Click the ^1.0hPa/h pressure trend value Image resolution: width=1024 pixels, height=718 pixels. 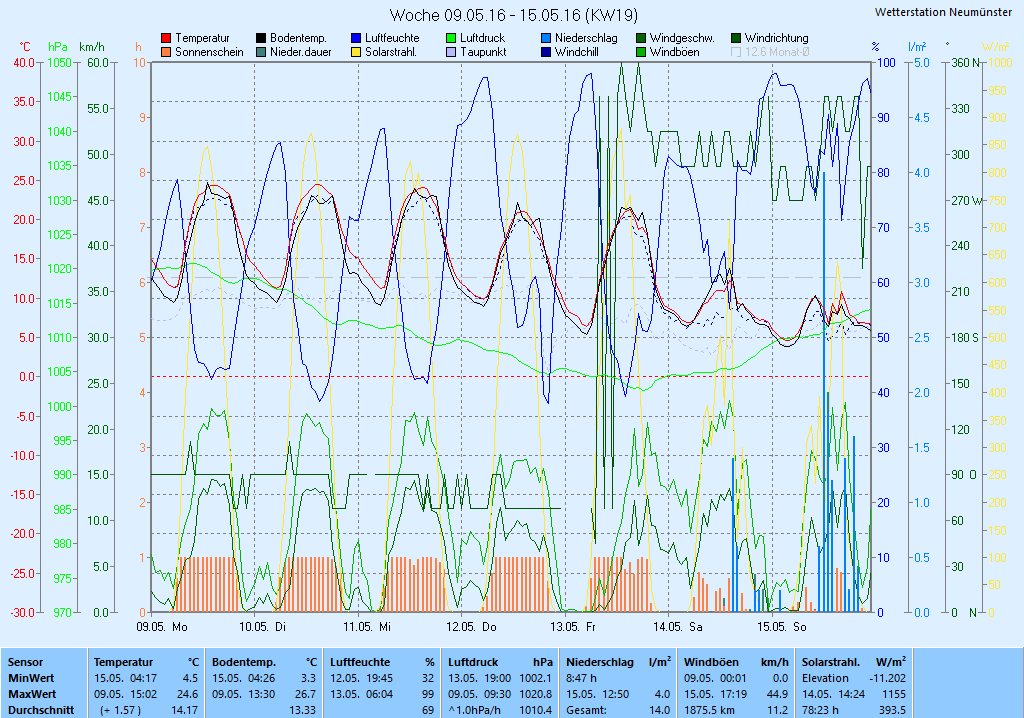tap(475, 710)
